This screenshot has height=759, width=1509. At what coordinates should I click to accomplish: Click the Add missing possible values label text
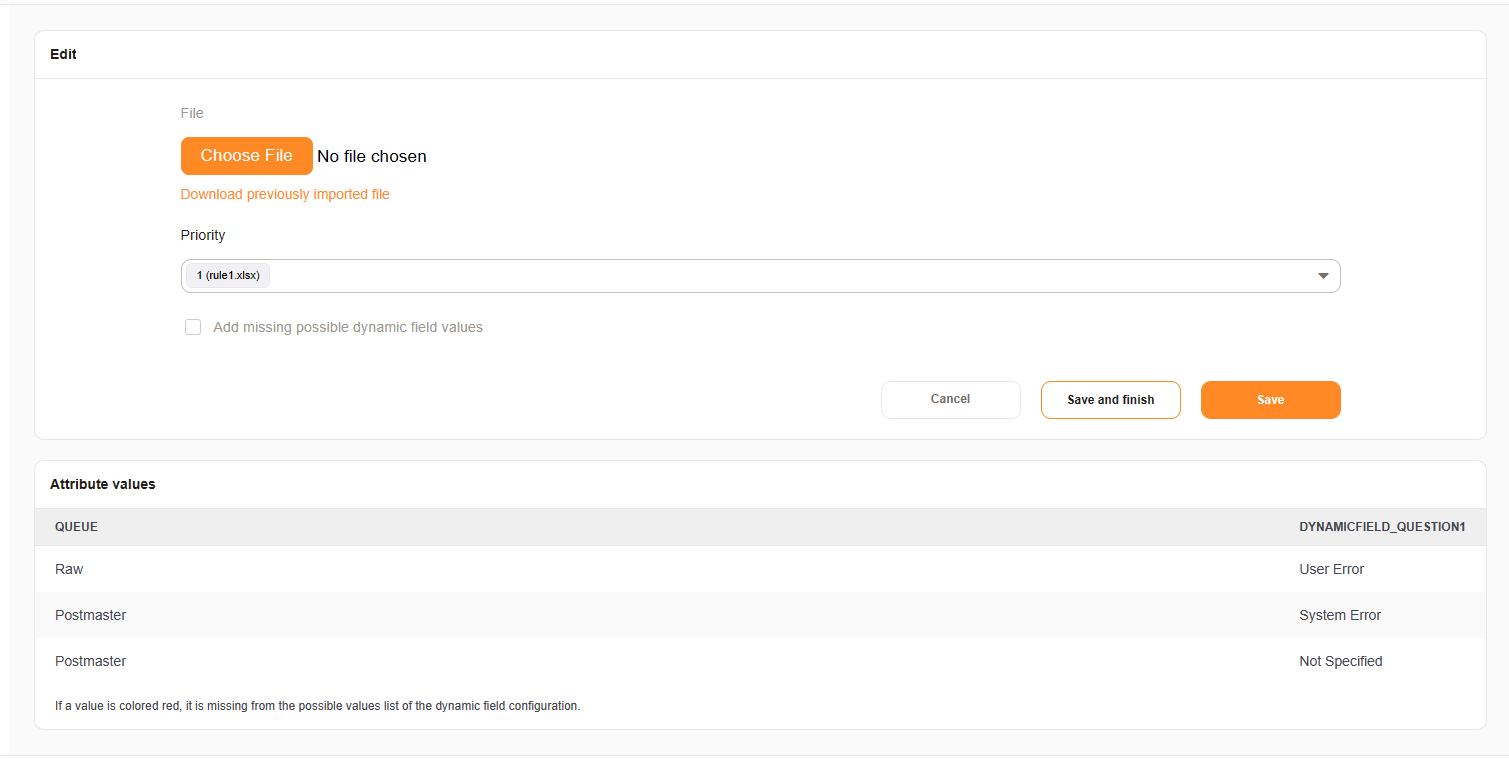tap(348, 327)
